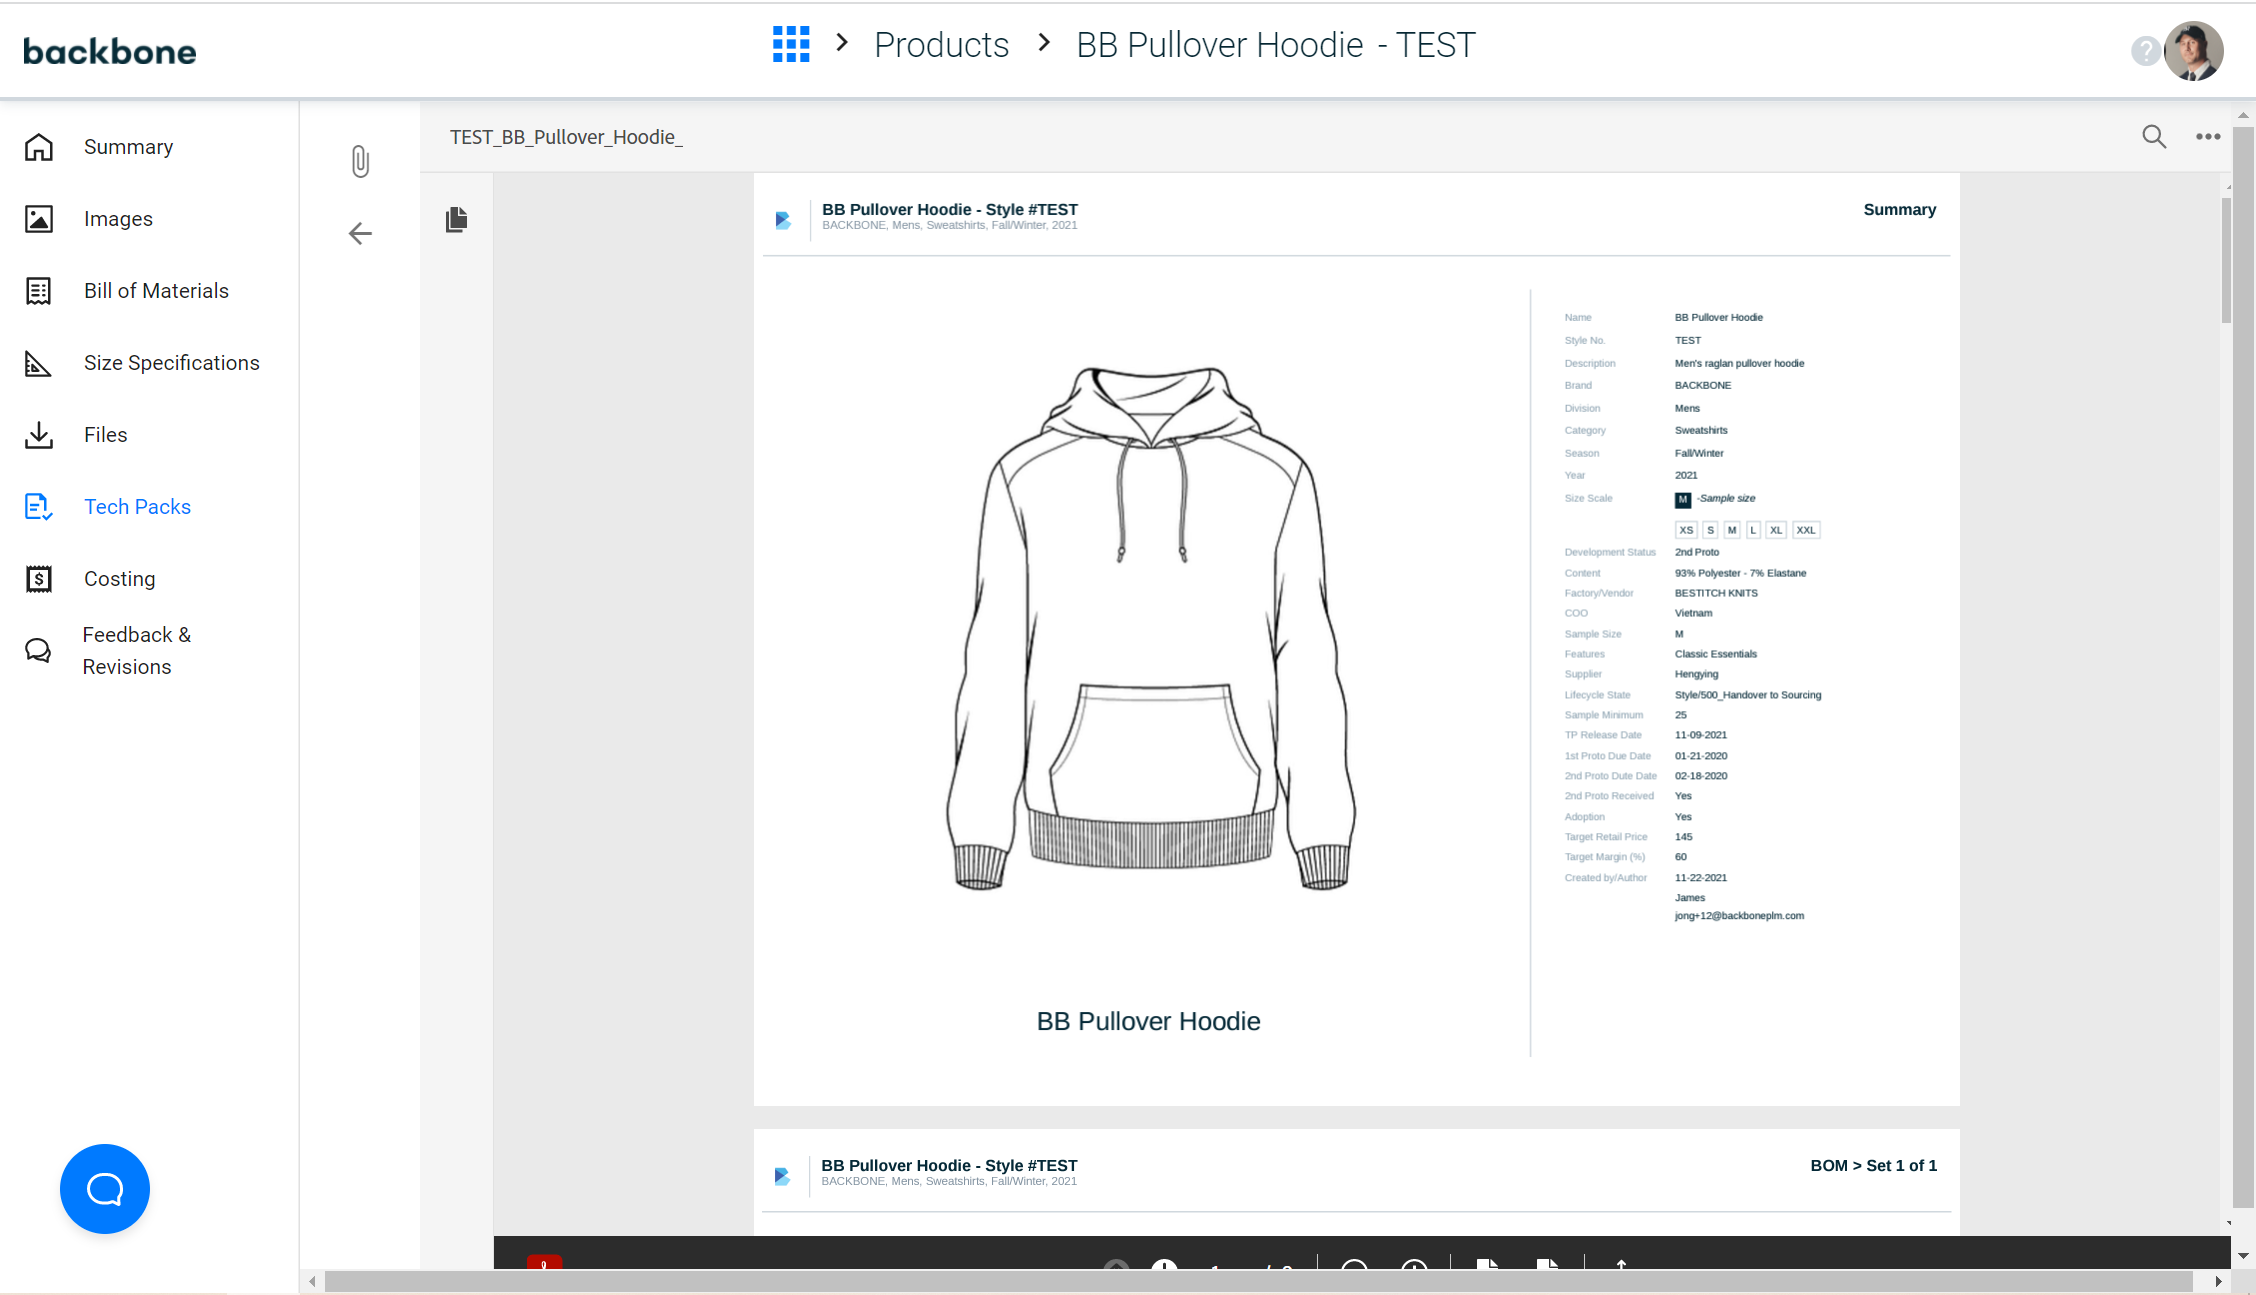Open Feedback & Revisions
This screenshot has height=1295, width=2256.
(x=136, y=650)
